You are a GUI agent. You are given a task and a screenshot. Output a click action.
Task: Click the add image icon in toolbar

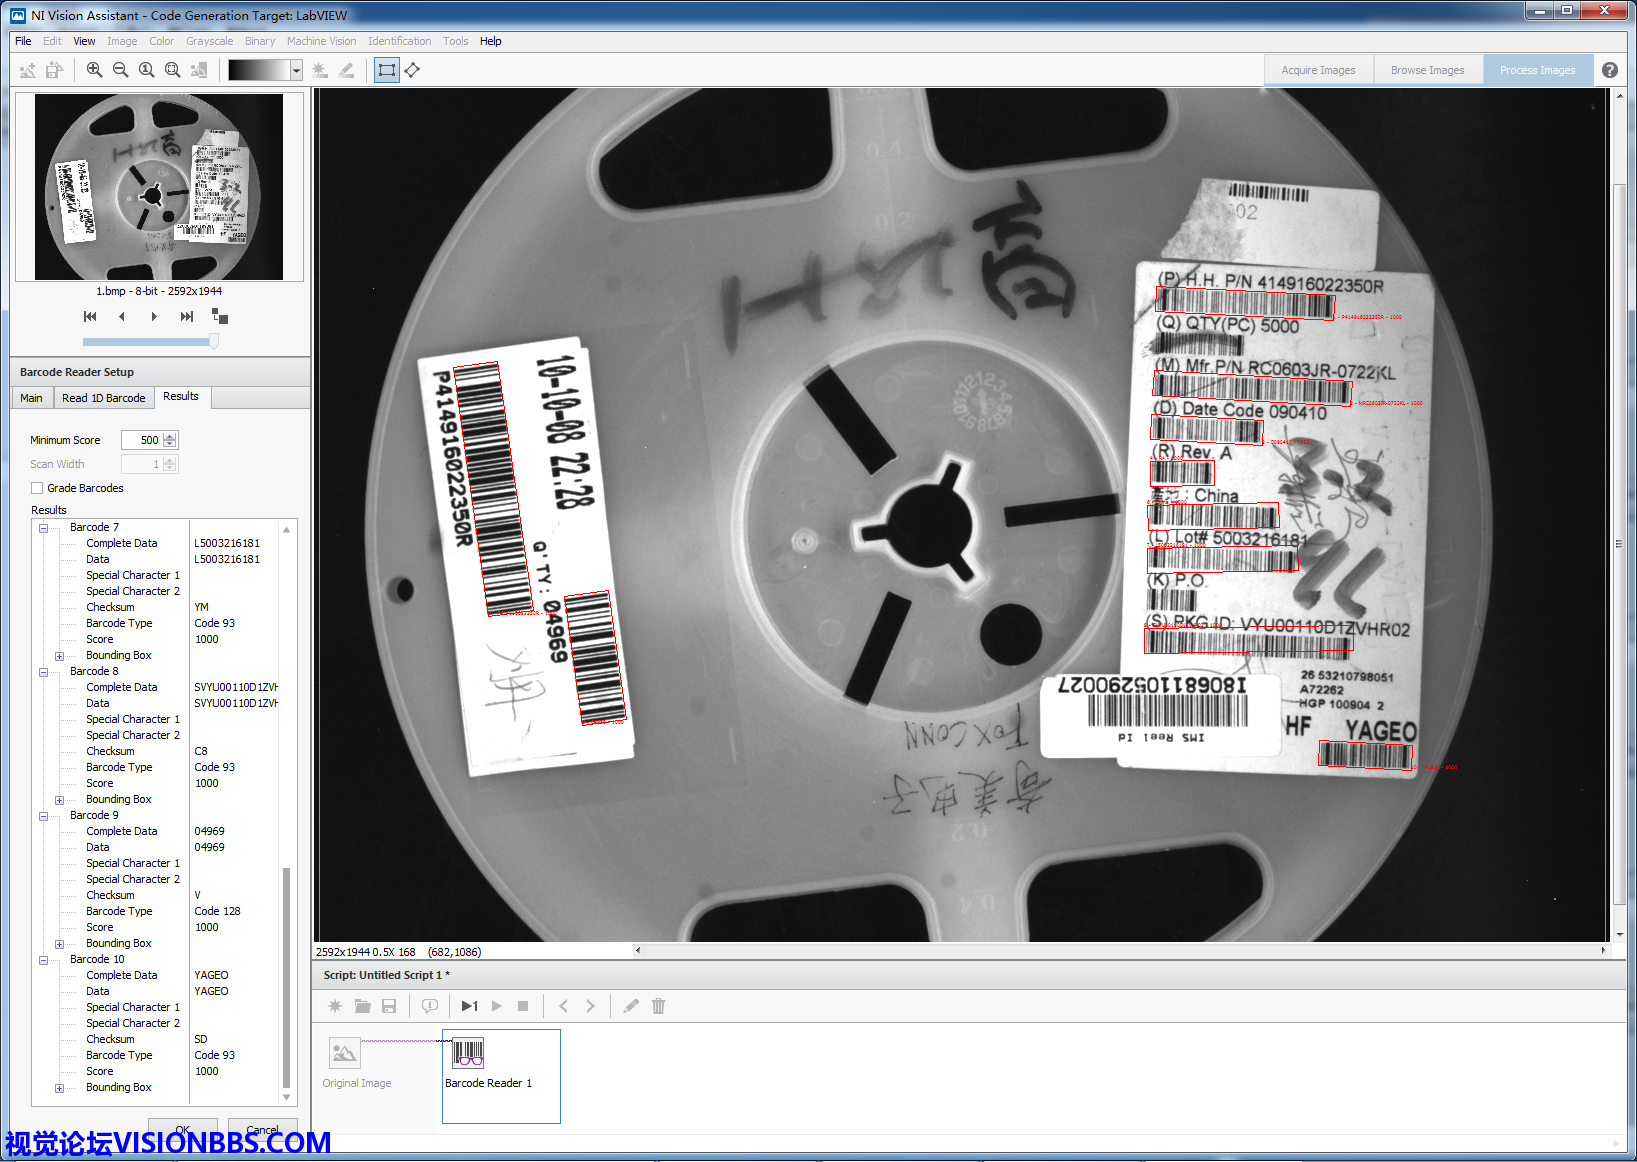click(x=28, y=70)
